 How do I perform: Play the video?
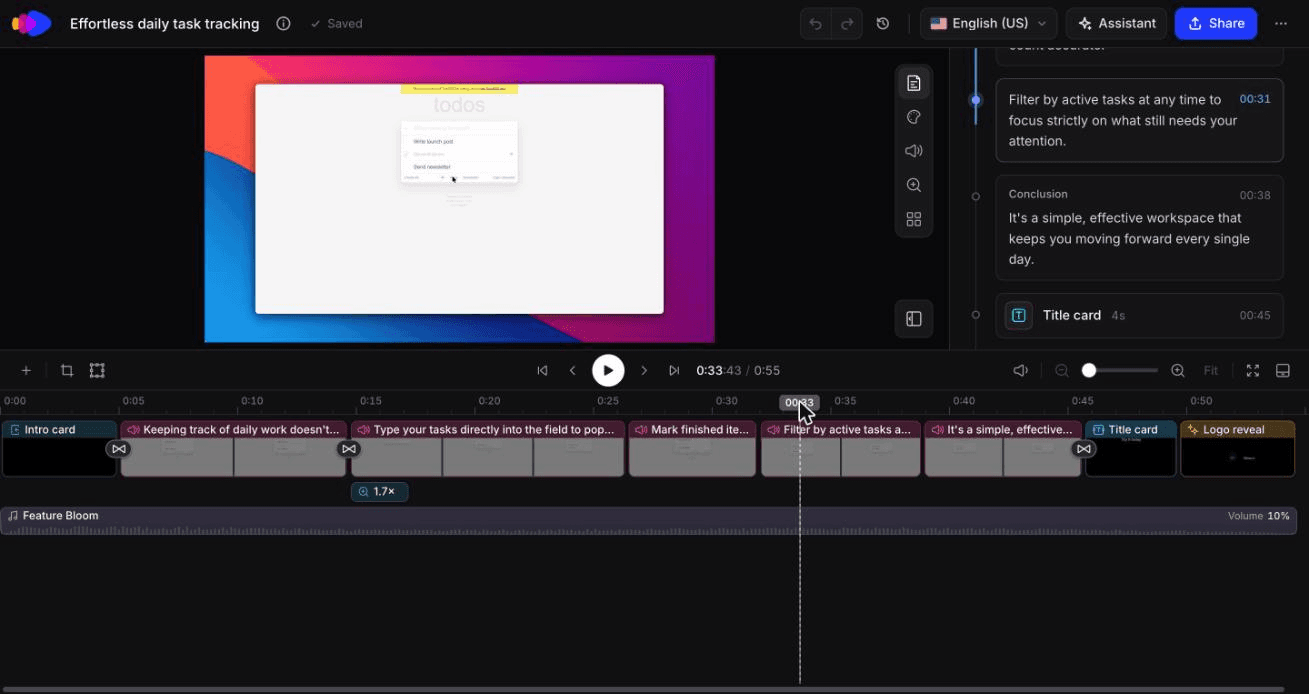608,370
